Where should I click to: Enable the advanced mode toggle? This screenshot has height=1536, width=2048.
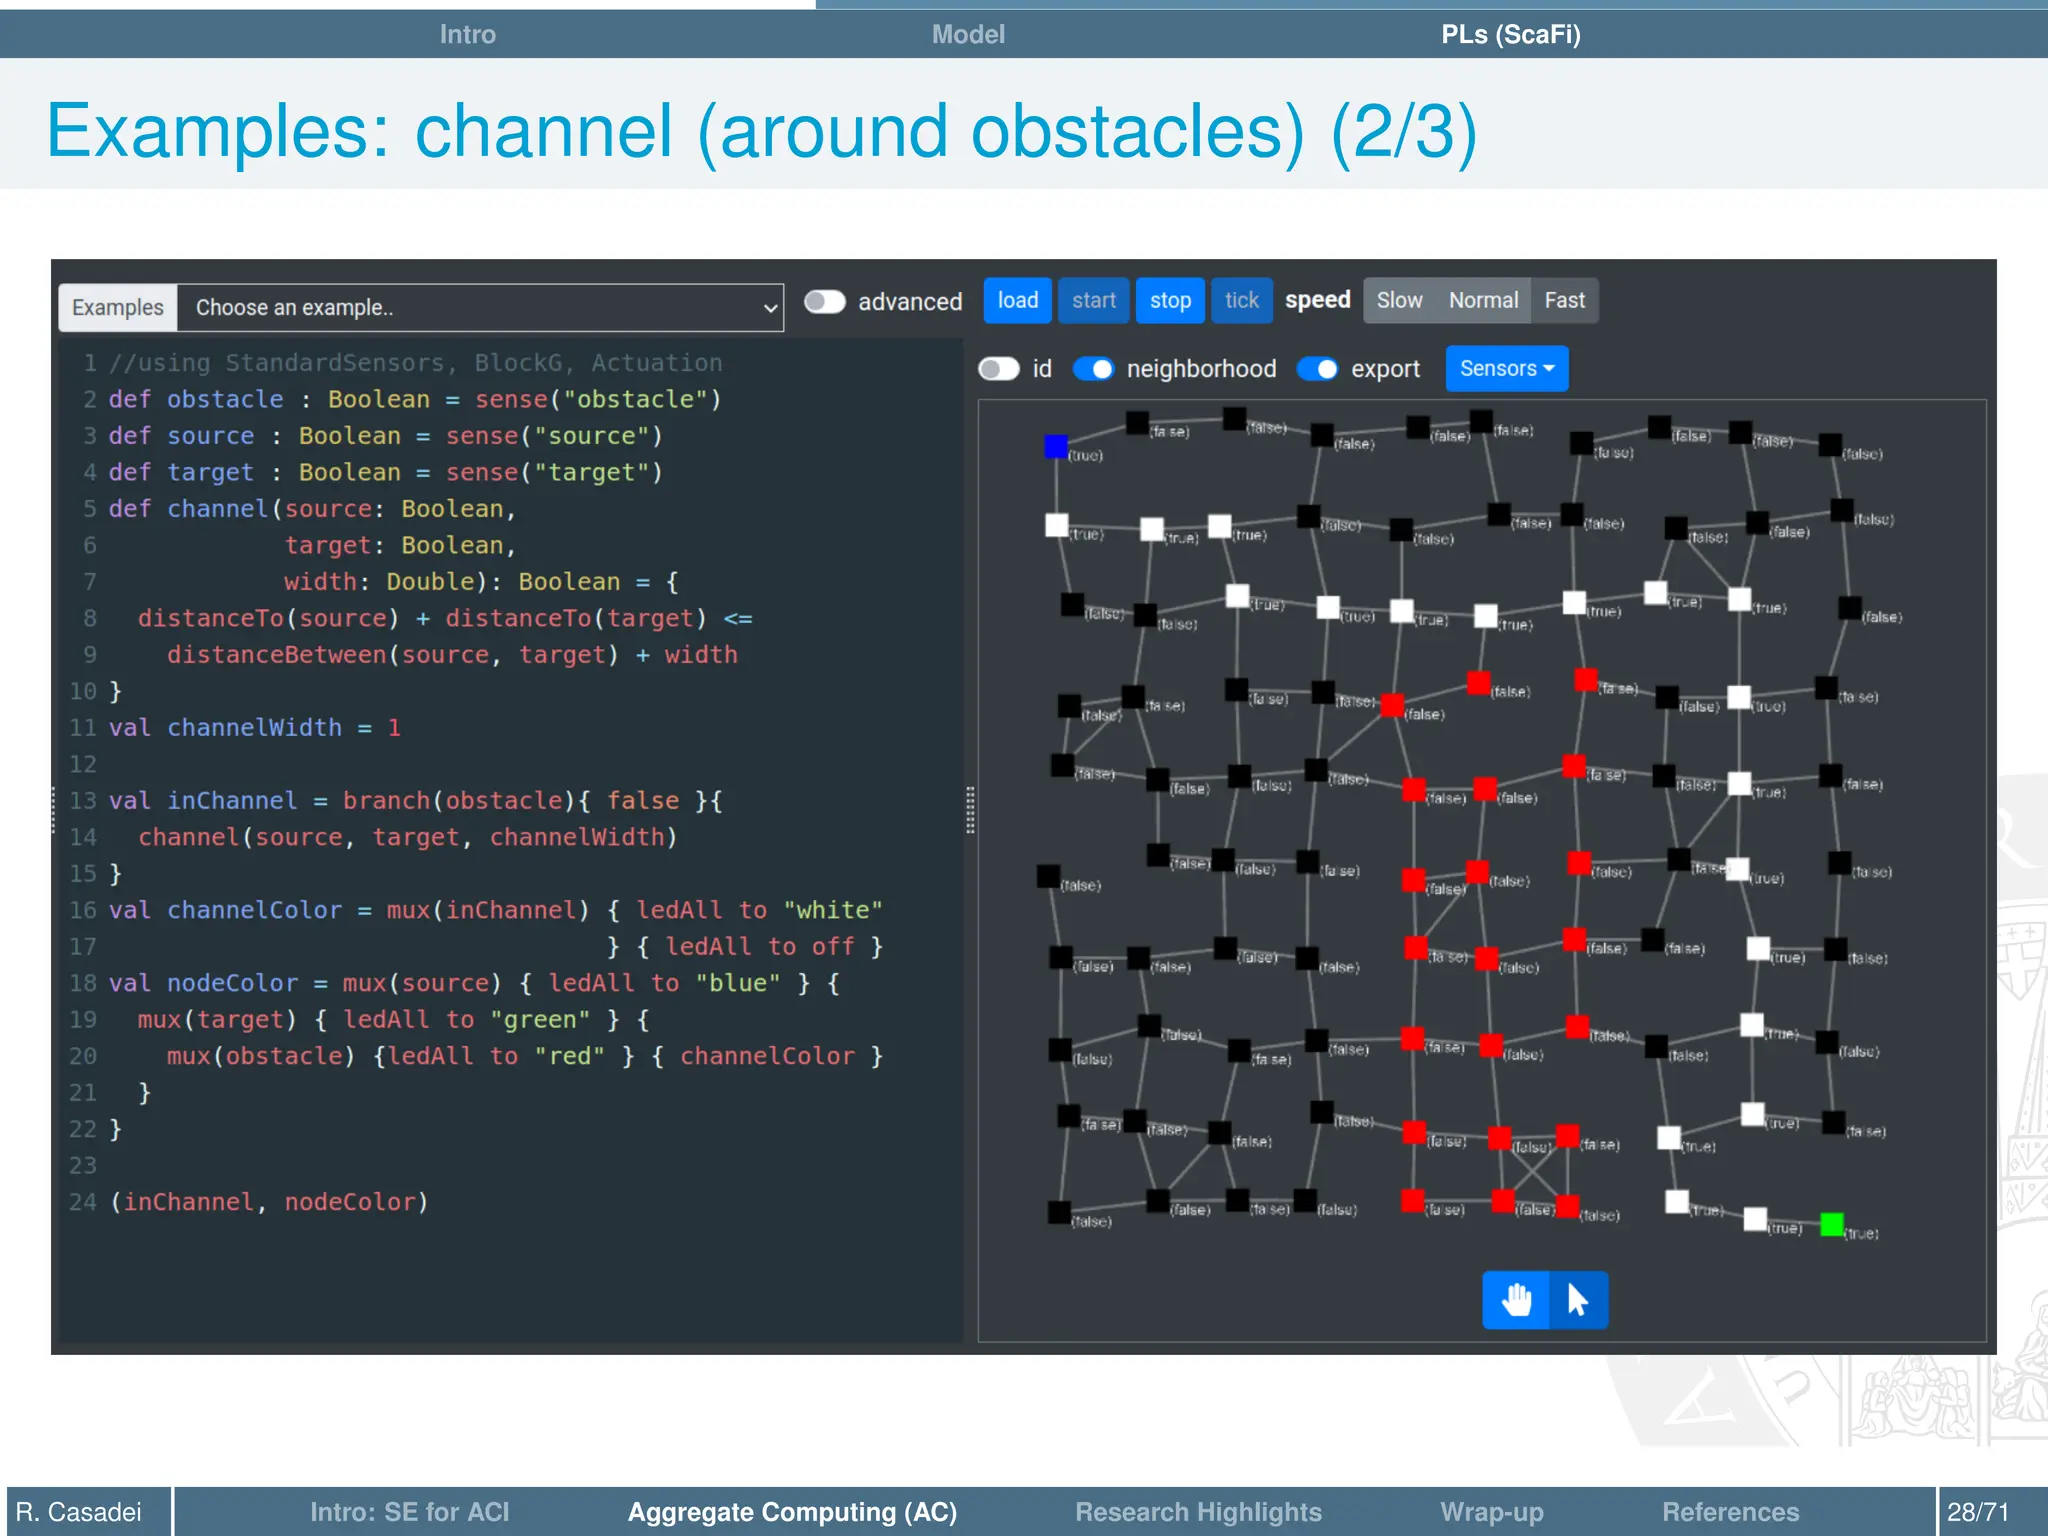[825, 302]
